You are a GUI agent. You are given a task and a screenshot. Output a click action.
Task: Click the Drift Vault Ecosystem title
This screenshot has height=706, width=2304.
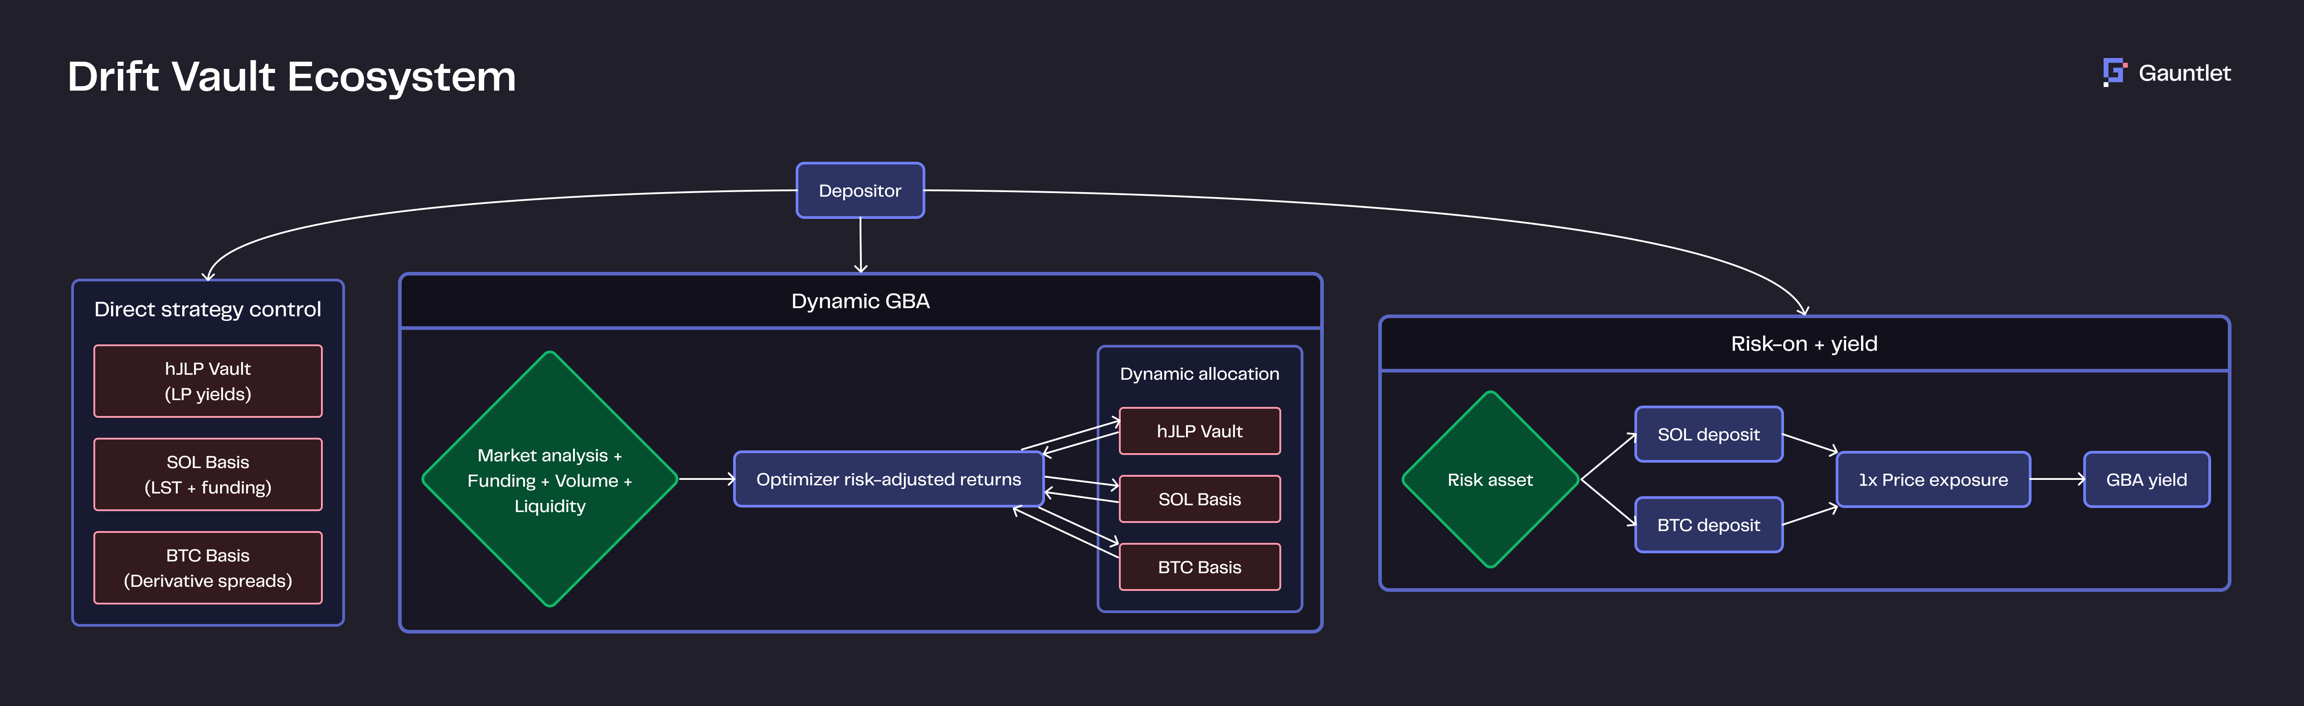pyautogui.click(x=292, y=77)
